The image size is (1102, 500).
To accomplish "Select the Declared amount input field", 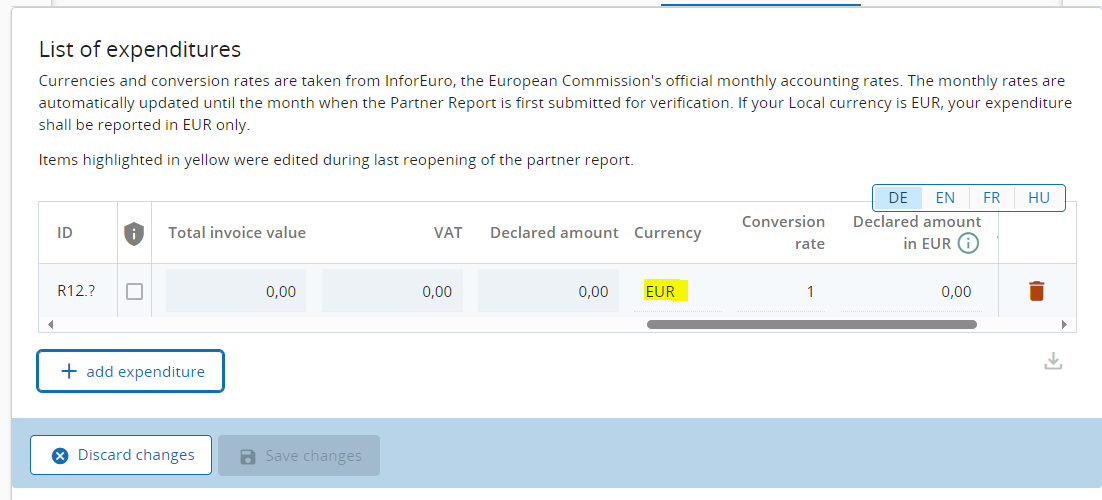I will [548, 292].
